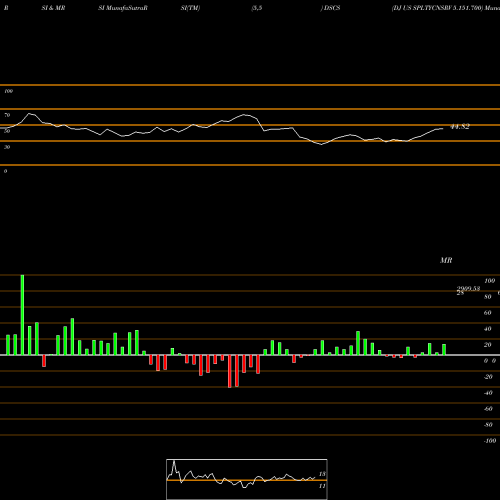
Task: Click the RSI current value 44.82
Action: coord(460,127)
